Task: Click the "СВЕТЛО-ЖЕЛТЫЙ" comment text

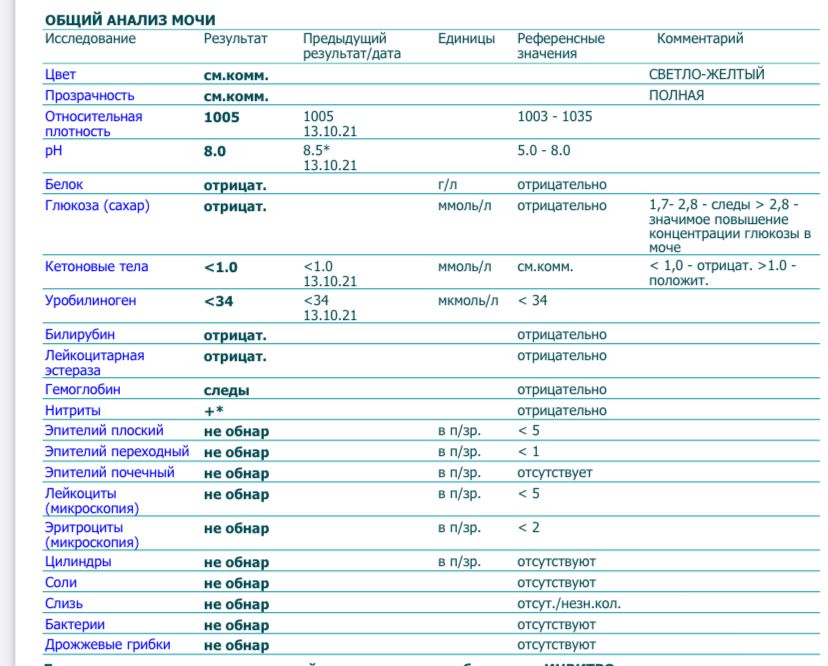Action: tap(706, 75)
